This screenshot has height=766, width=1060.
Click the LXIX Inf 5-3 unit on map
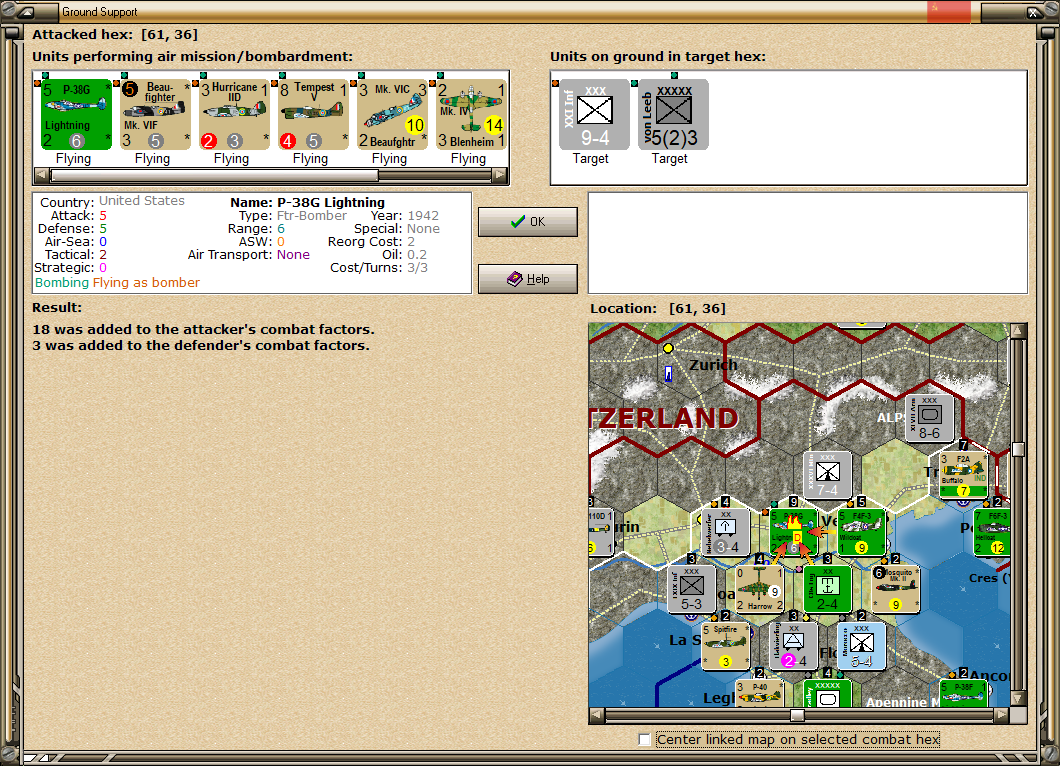coord(692,589)
